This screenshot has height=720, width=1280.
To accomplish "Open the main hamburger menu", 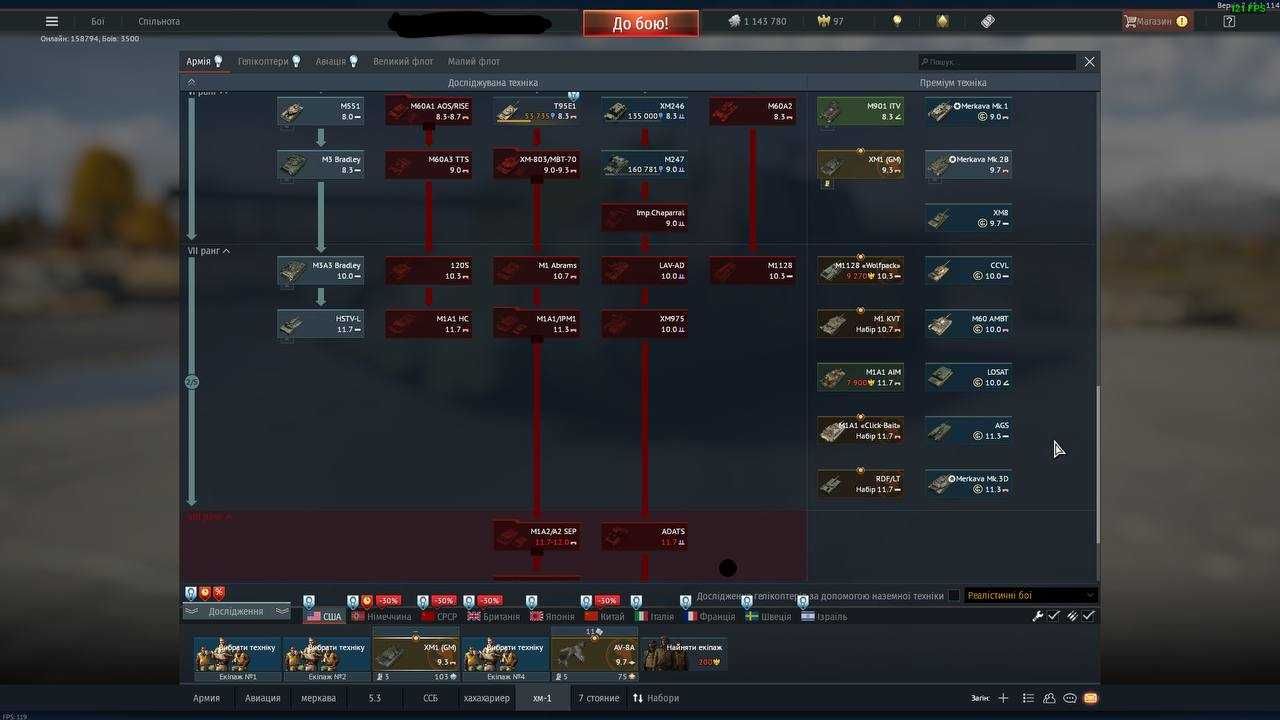I will click(52, 21).
